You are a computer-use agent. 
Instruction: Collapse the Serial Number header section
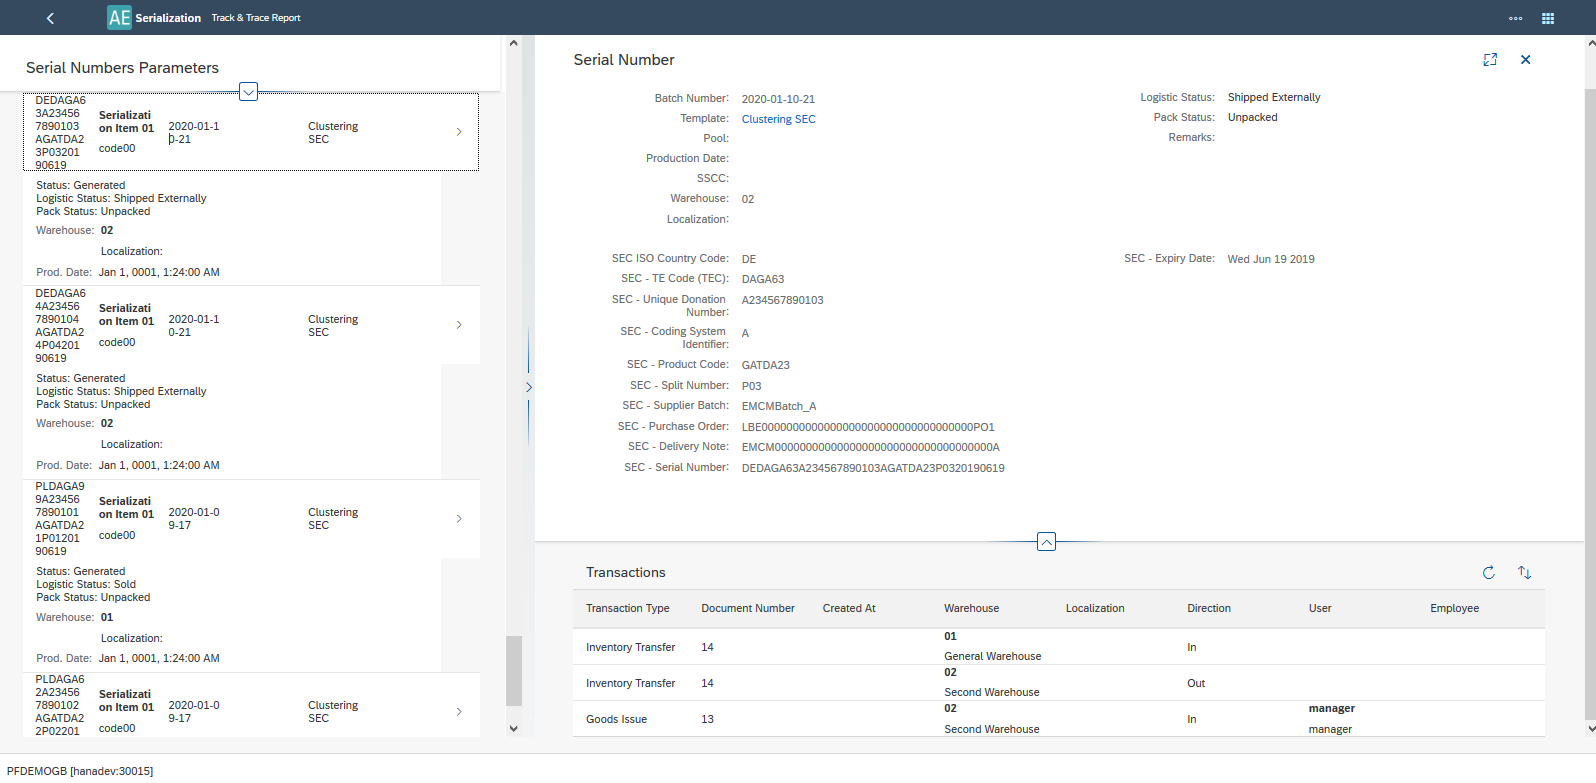1046,542
